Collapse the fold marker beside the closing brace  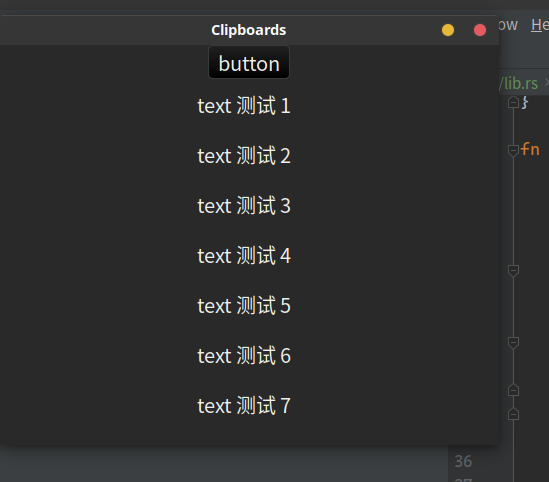[513, 103]
